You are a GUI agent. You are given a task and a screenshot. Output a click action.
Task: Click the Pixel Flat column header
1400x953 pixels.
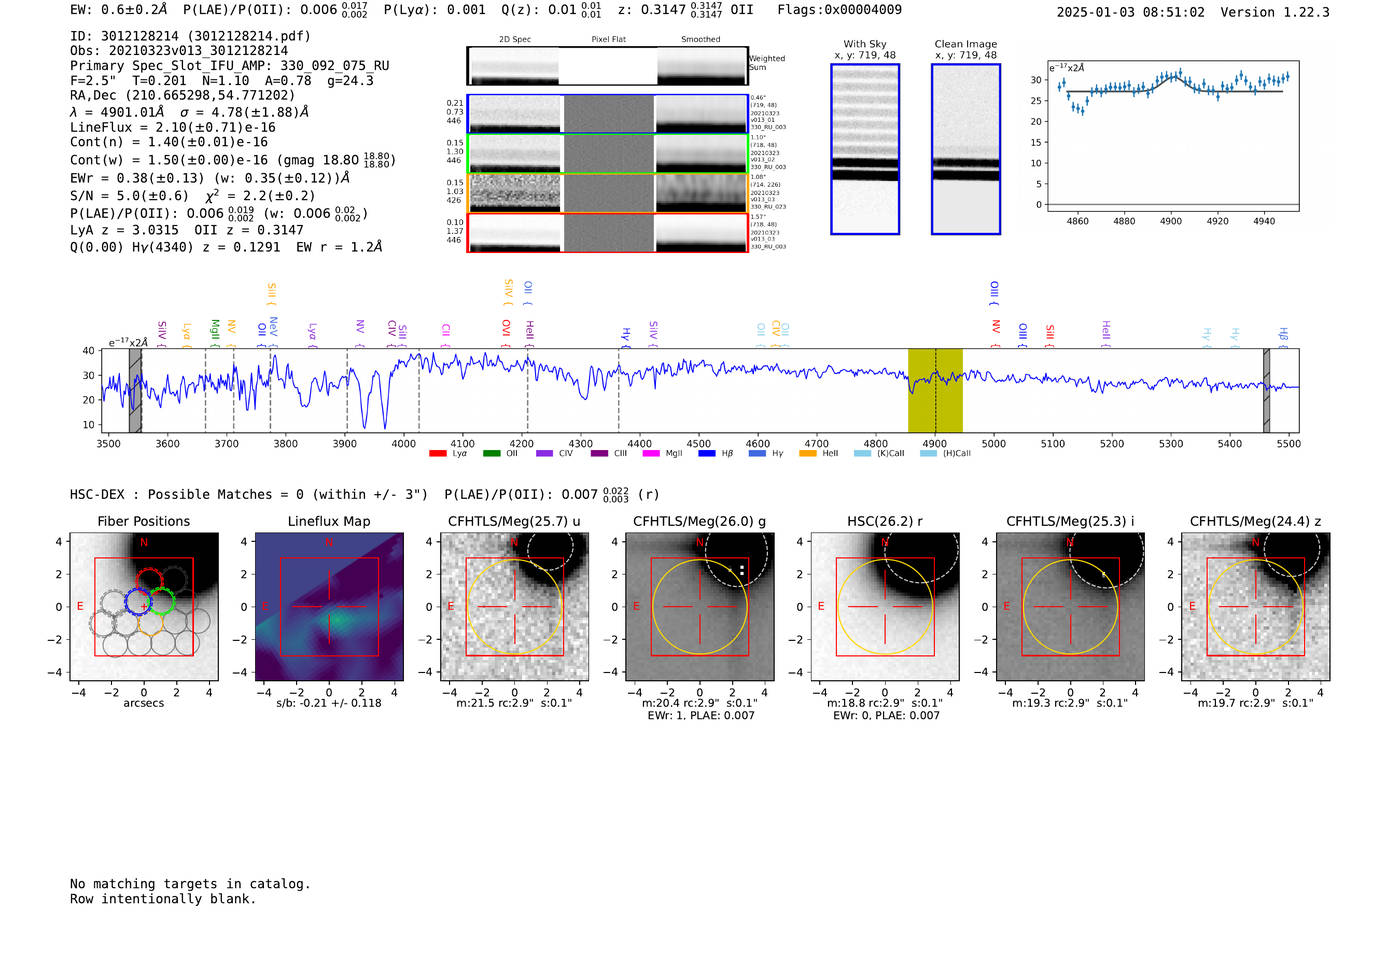pyautogui.click(x=608, y=40)
